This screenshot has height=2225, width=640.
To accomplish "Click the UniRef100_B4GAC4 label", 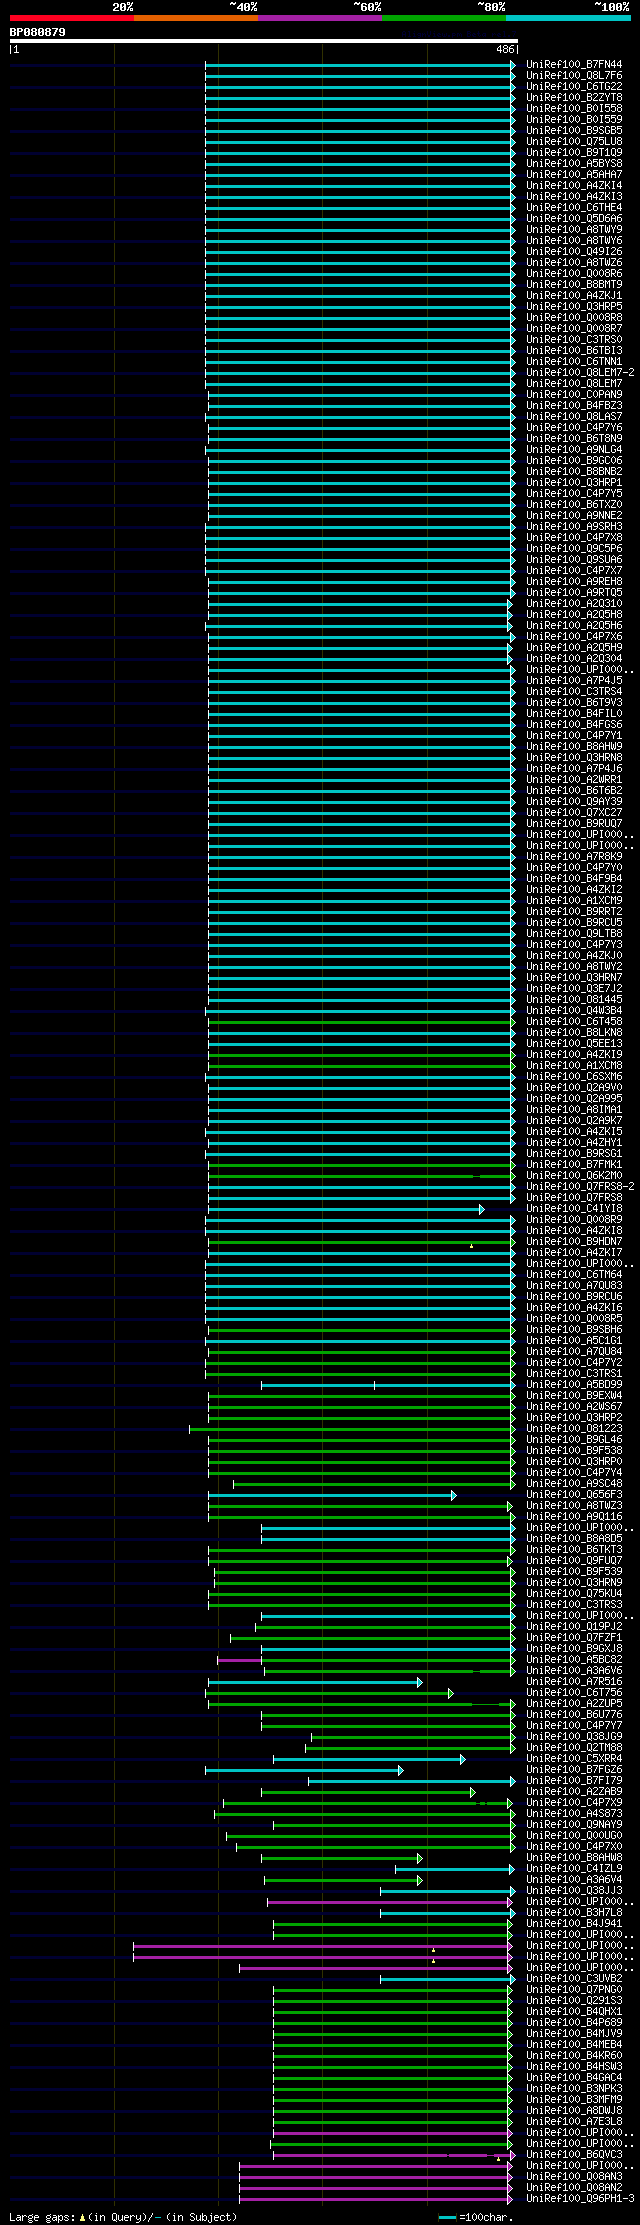I will [574, 2077].
